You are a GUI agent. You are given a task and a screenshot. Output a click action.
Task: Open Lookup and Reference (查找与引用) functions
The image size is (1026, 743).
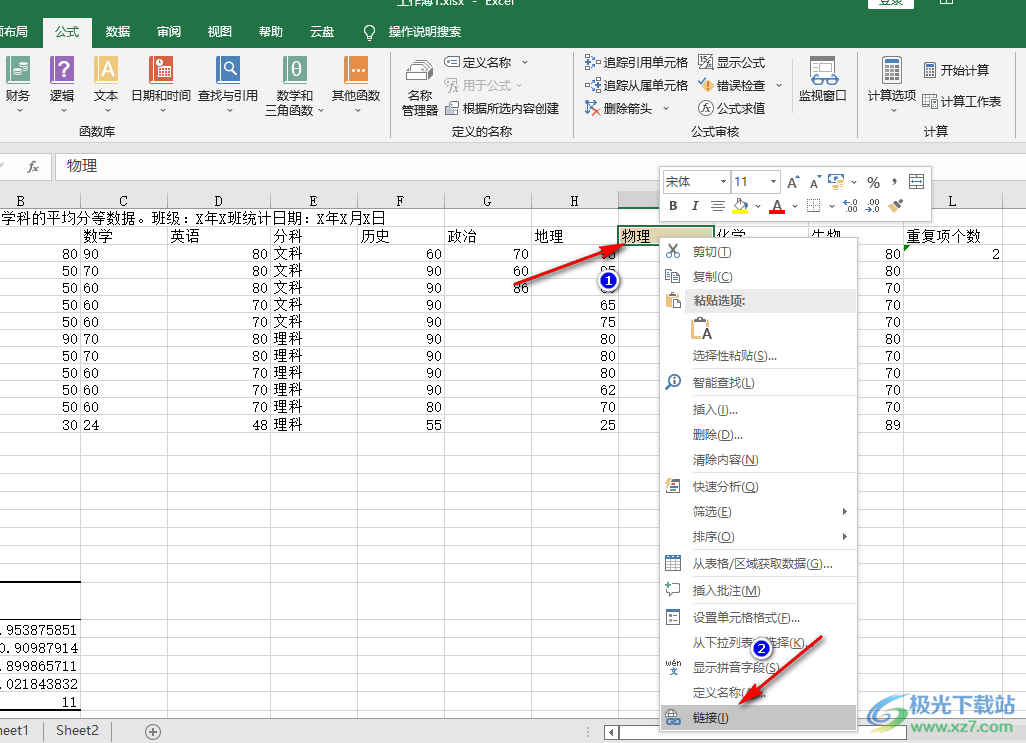228,84
